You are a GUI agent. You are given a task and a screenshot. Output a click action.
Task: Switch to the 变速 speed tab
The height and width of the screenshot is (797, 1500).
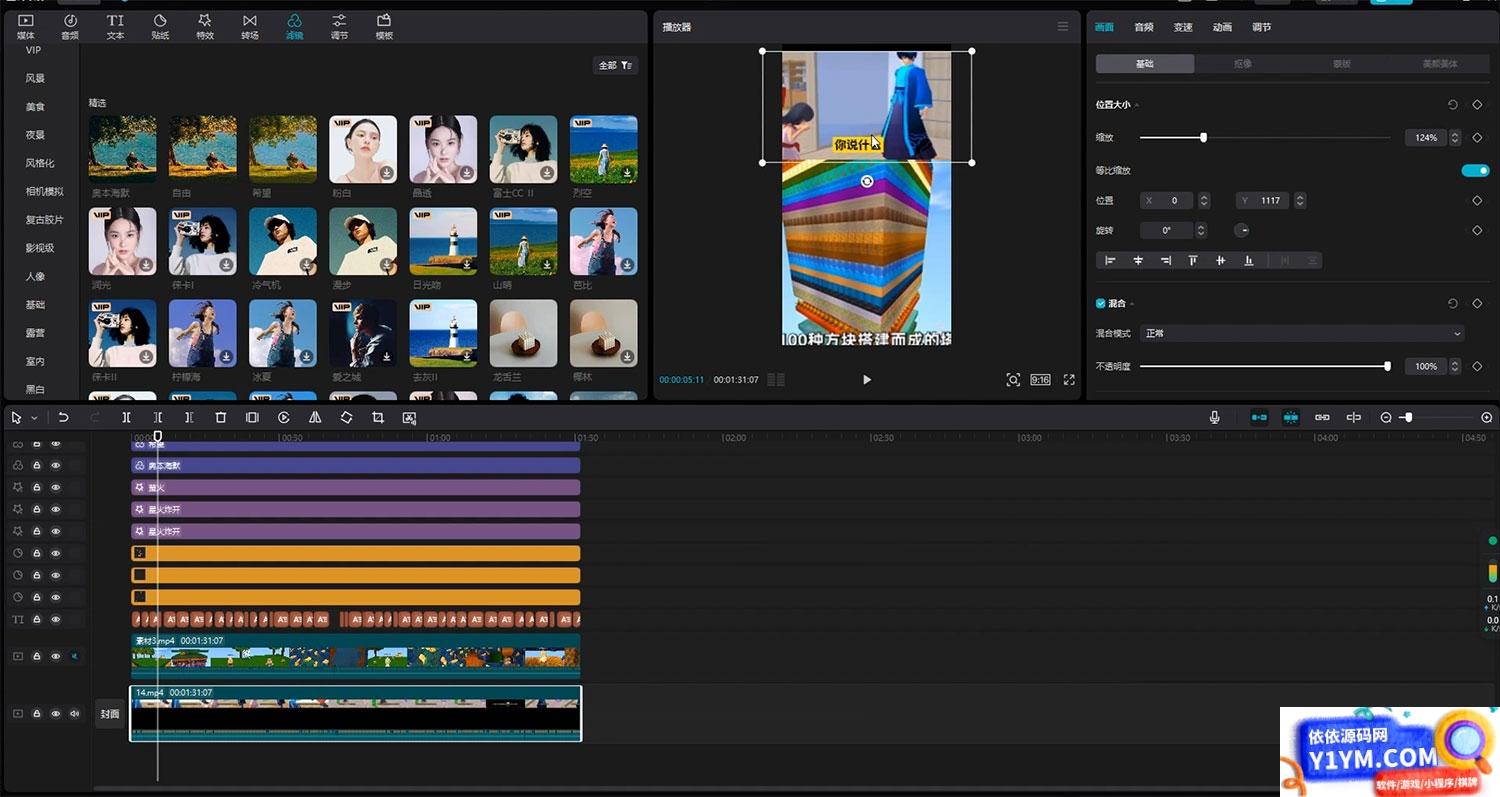click(1183, 27)
